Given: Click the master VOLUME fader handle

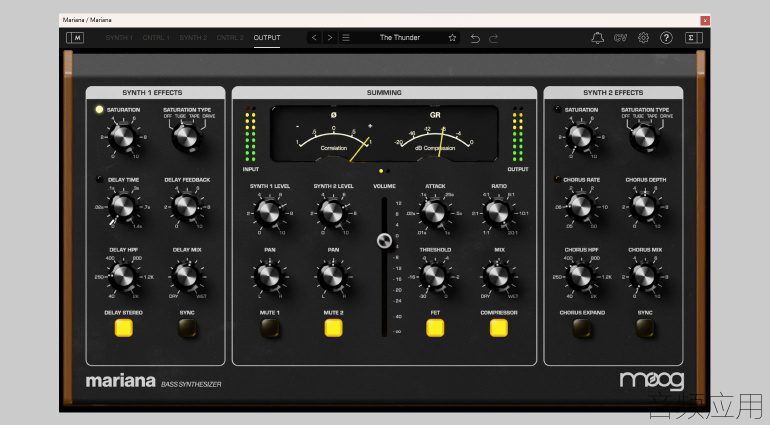Looking at the screenshot, I should (x=385, y=241).
